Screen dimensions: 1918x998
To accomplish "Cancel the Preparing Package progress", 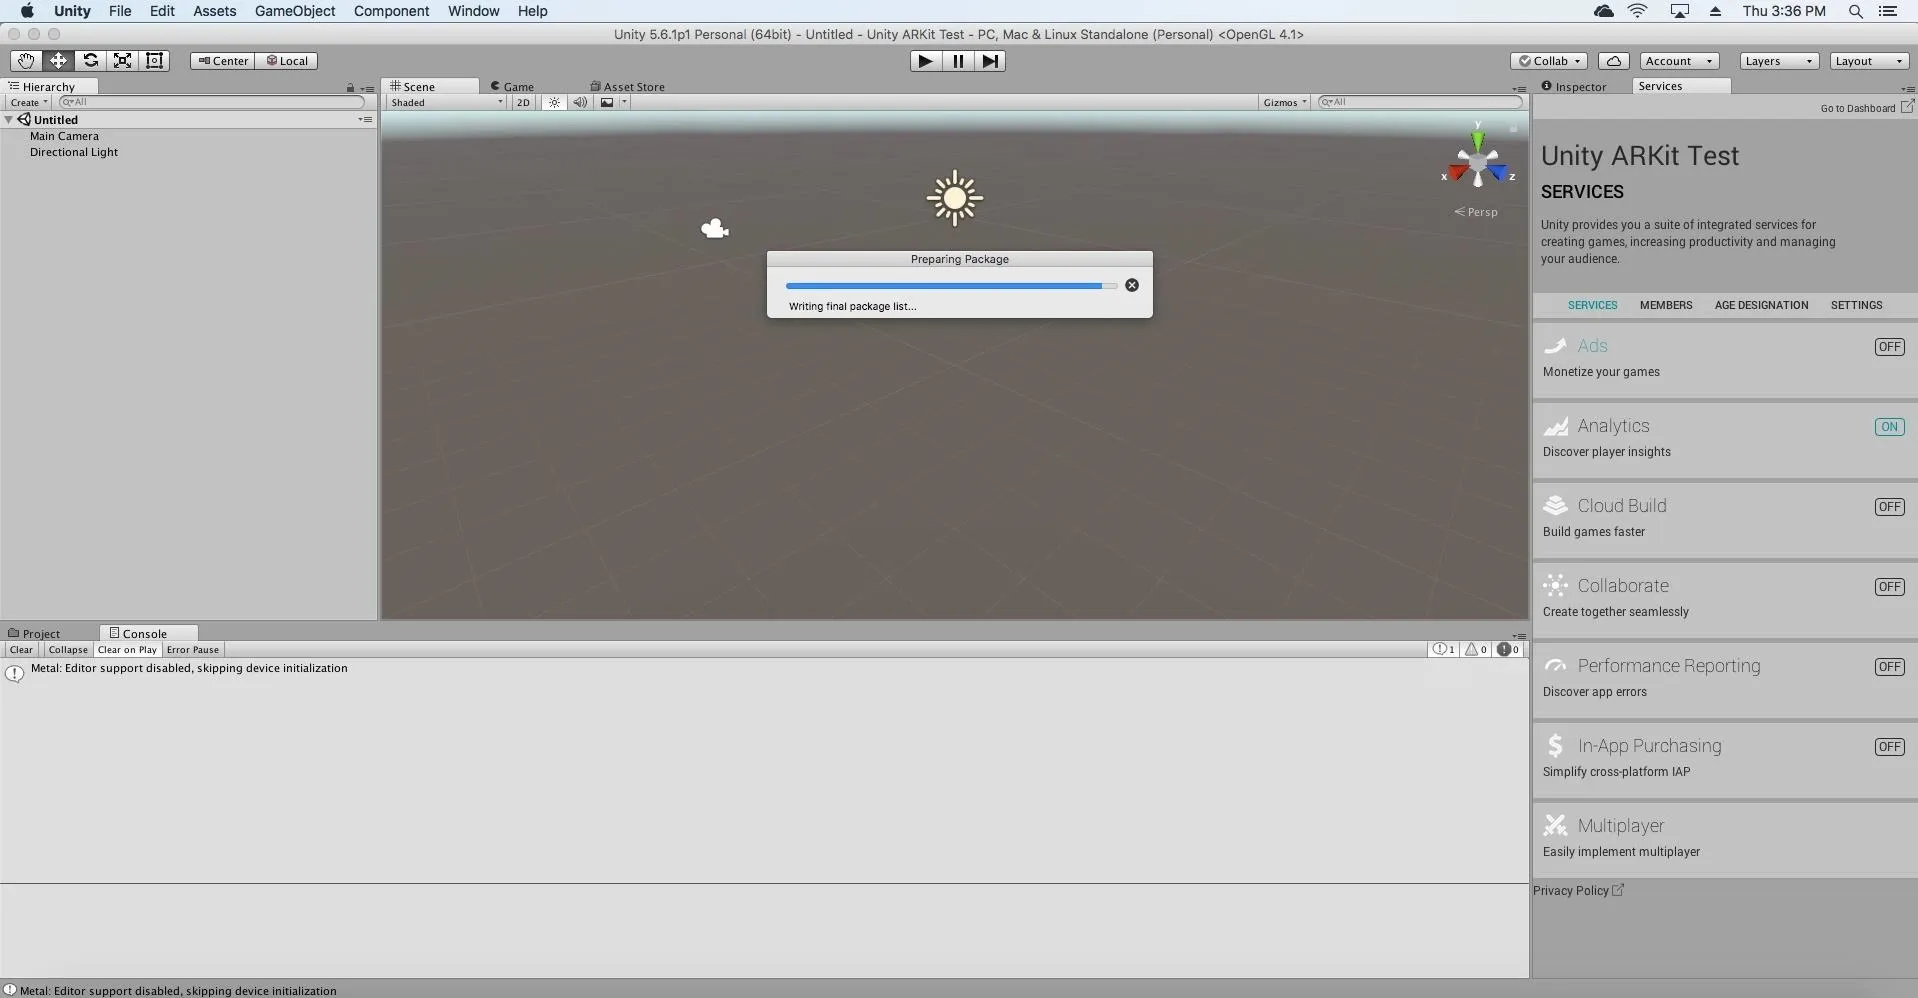I will (x=1132, y=285).
